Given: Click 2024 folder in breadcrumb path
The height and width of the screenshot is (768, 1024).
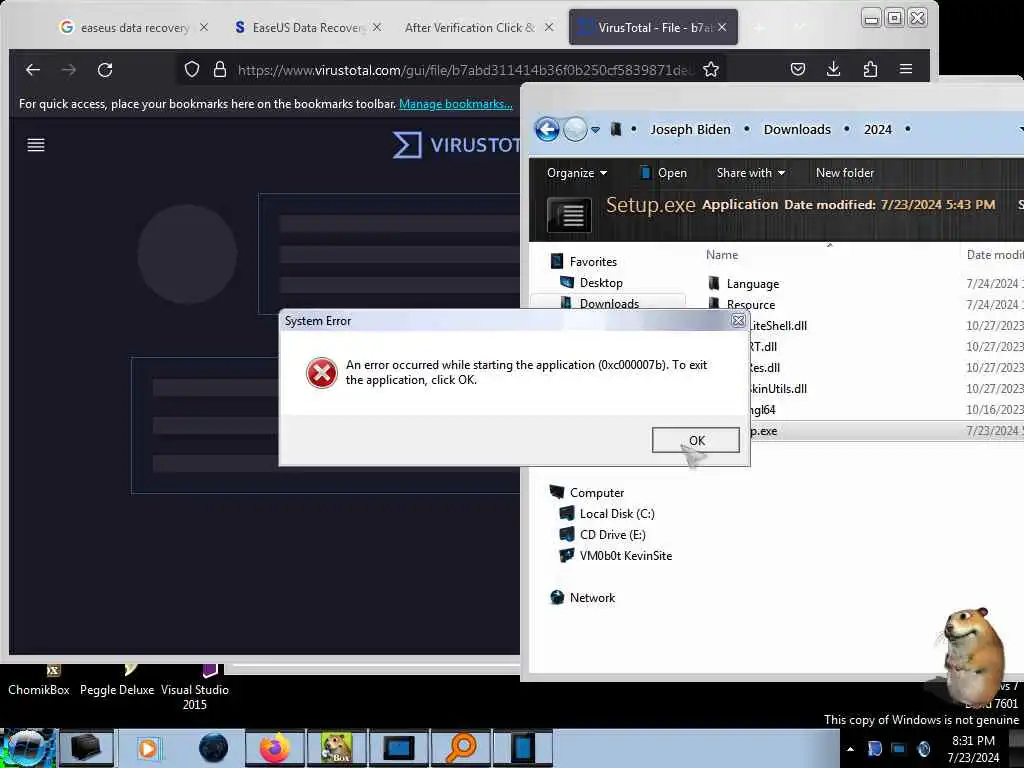Looking at the screenshot, I should pos(878,129).
